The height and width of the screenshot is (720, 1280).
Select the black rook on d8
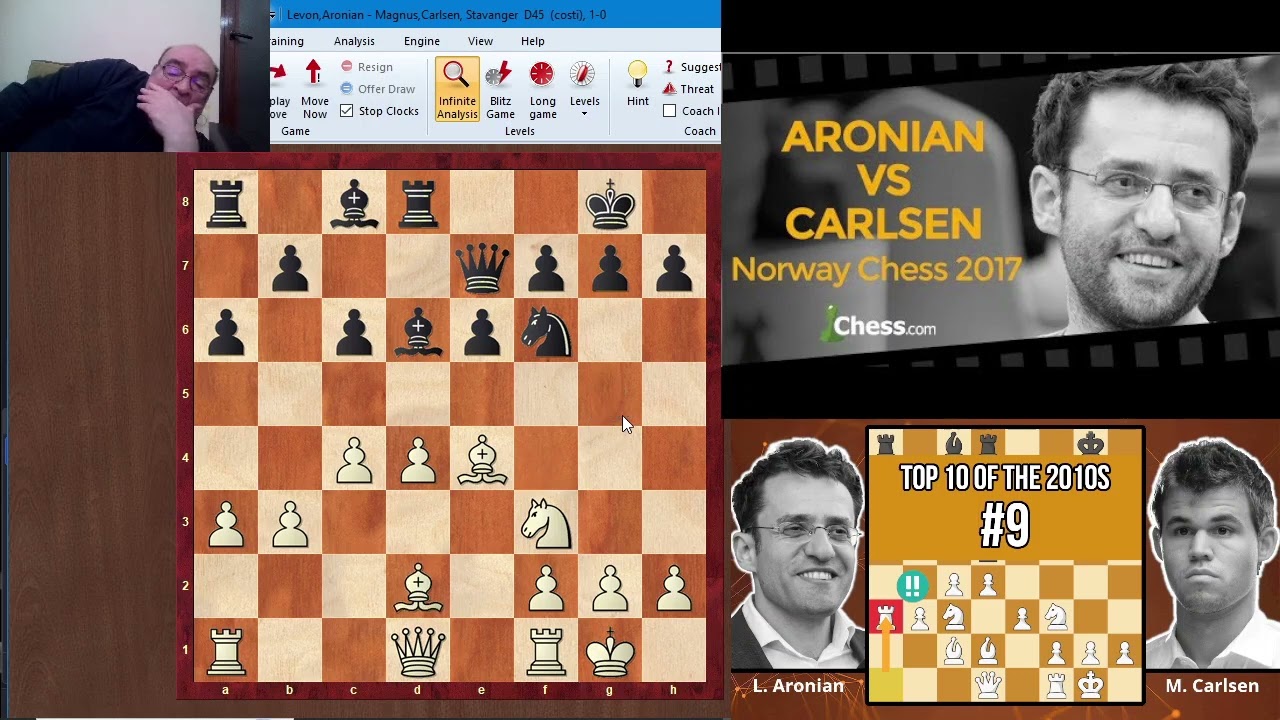coord(418,202)
